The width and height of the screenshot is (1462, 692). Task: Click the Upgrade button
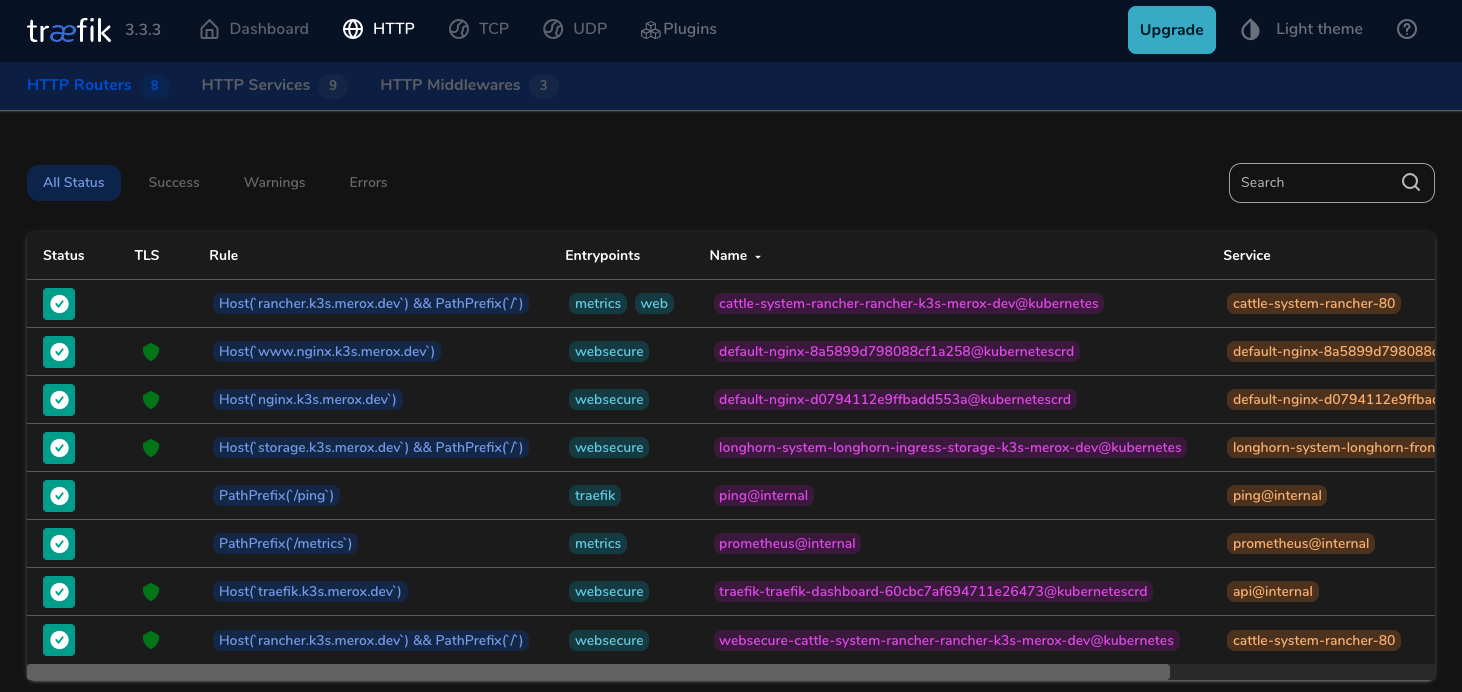tap(1172, 30)
